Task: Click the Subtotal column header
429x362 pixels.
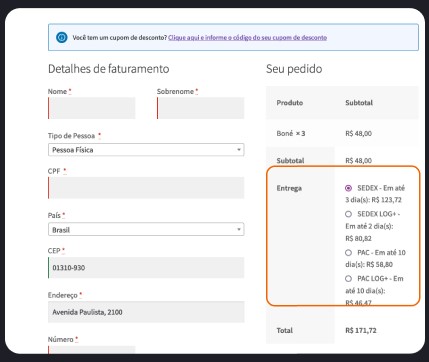Action: [359, 103]
